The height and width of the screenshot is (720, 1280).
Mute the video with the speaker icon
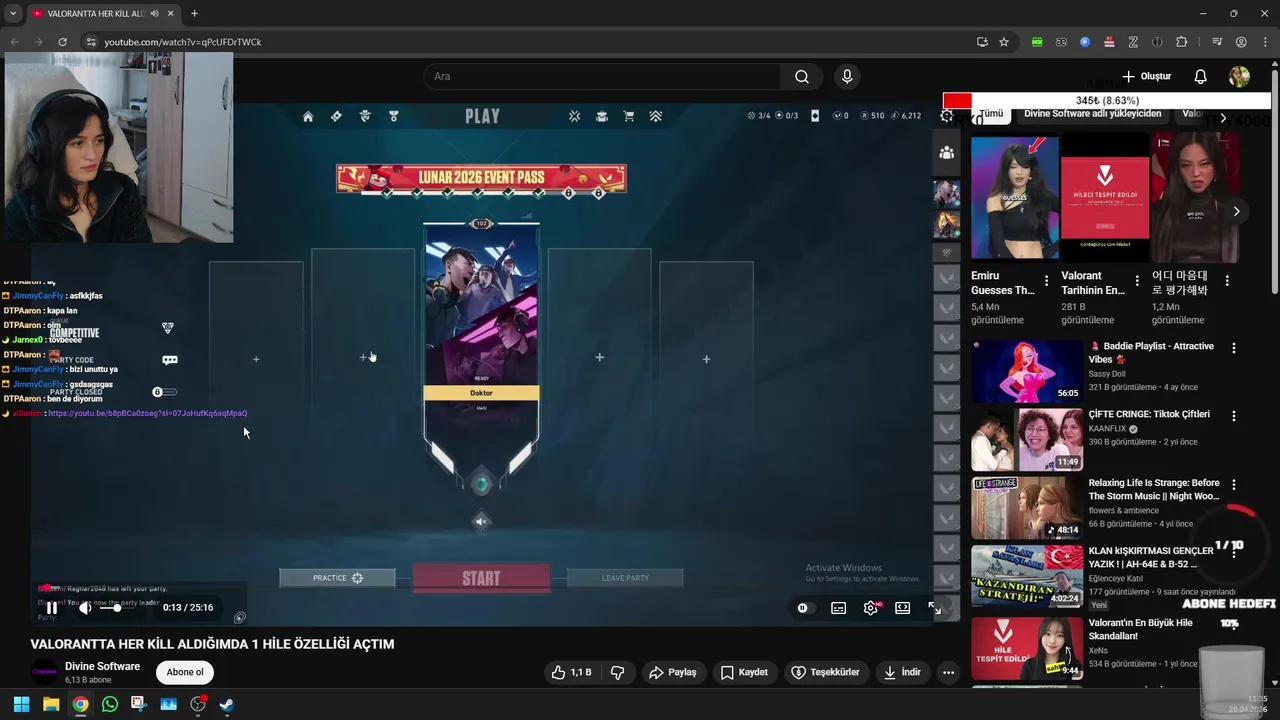pyautogui.click(x=86, y=608)
